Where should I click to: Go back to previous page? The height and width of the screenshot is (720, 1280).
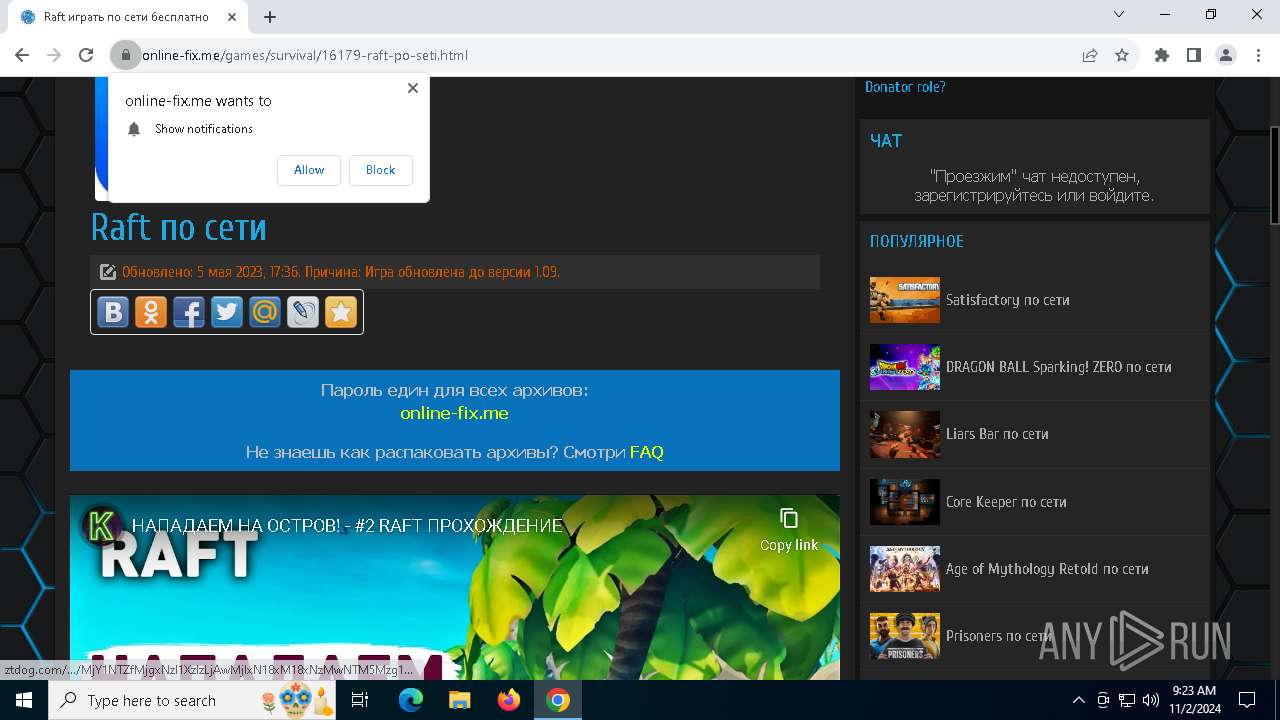[22, 55]
